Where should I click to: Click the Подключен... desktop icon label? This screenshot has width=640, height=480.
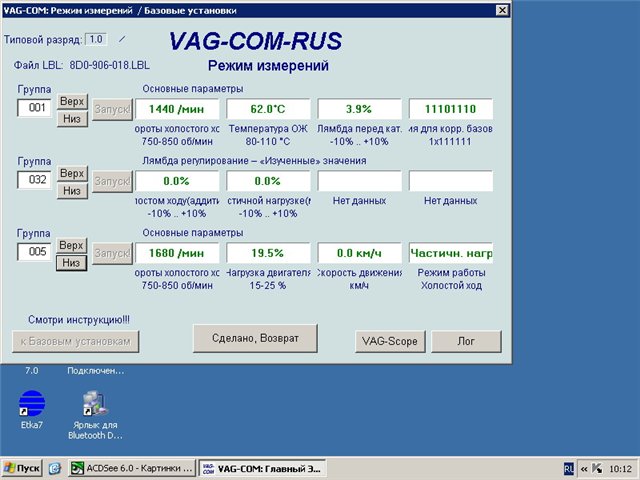(x=96, y=371)
